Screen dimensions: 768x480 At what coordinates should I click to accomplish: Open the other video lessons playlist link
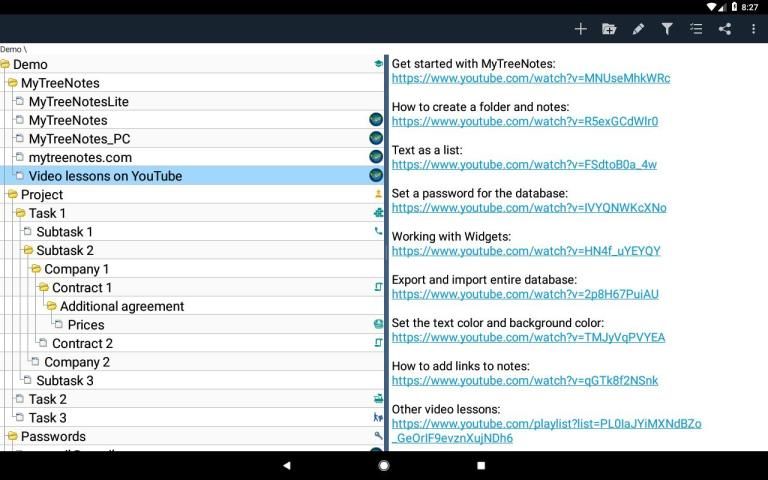coord(546,424)
